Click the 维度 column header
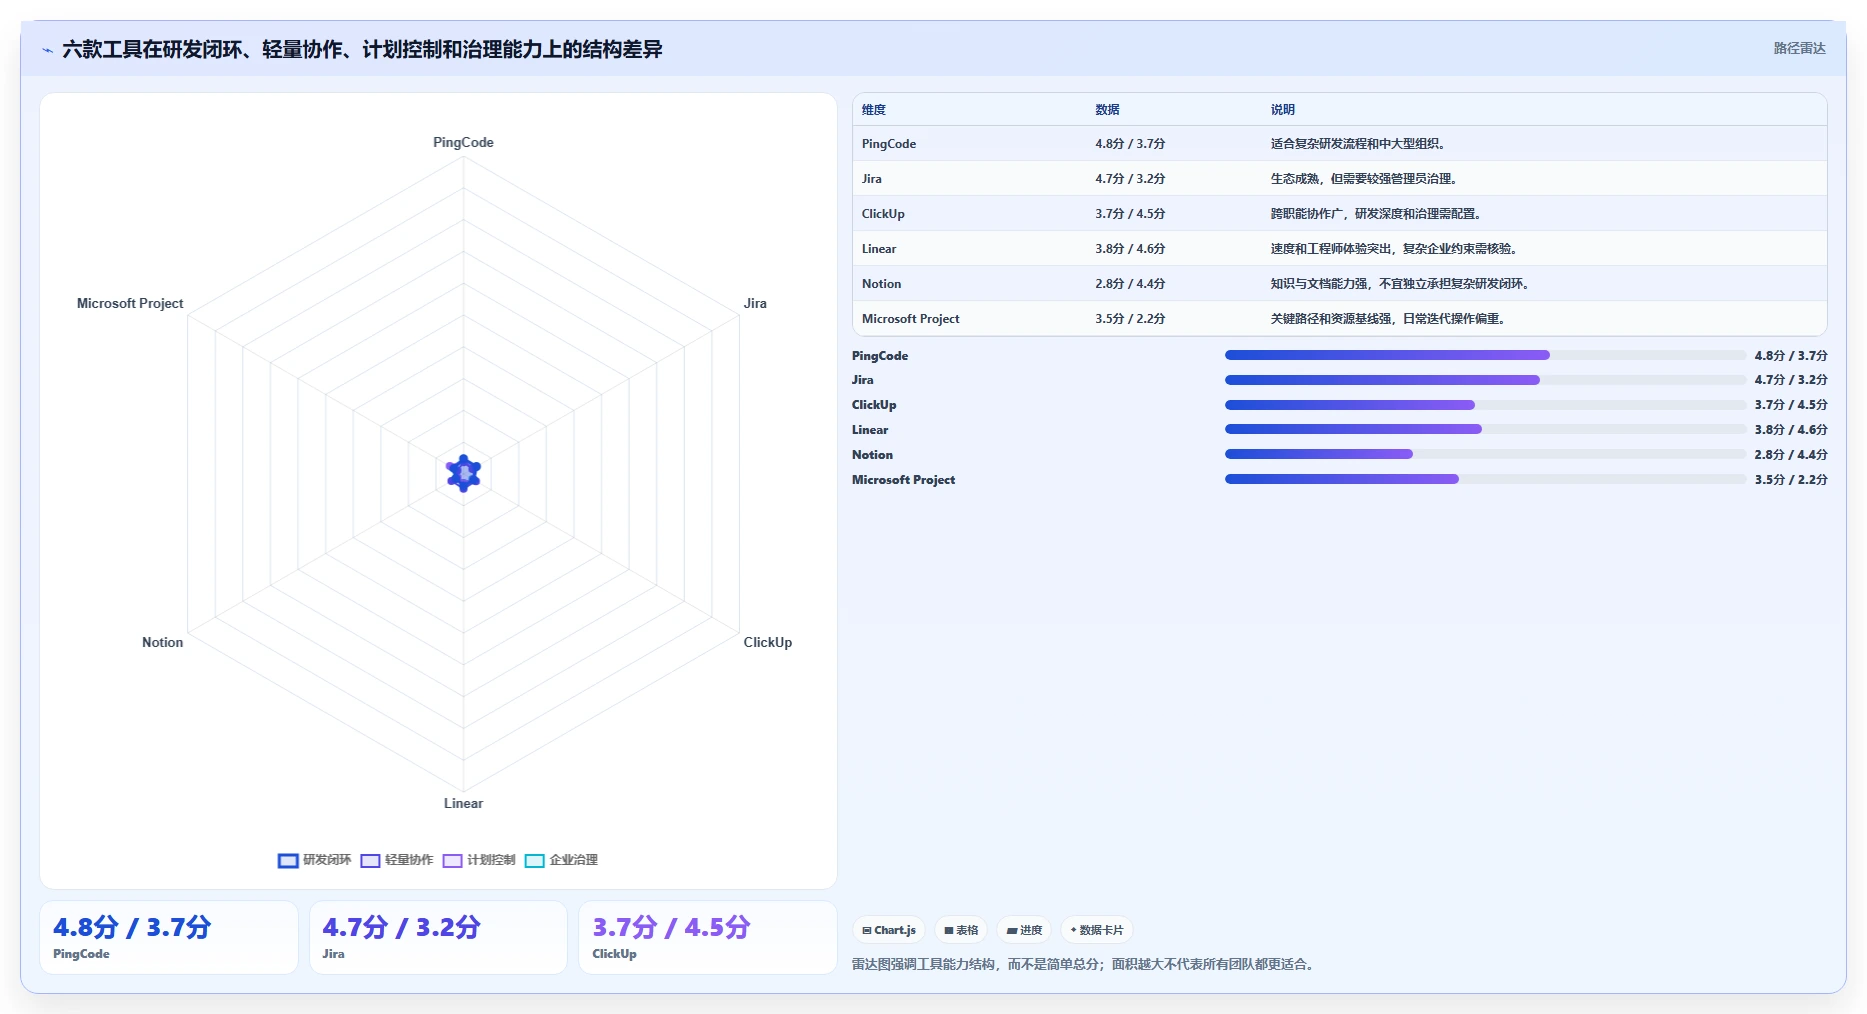The height and width of the screenshot is (1014, 1867). (x=874, y=110)
